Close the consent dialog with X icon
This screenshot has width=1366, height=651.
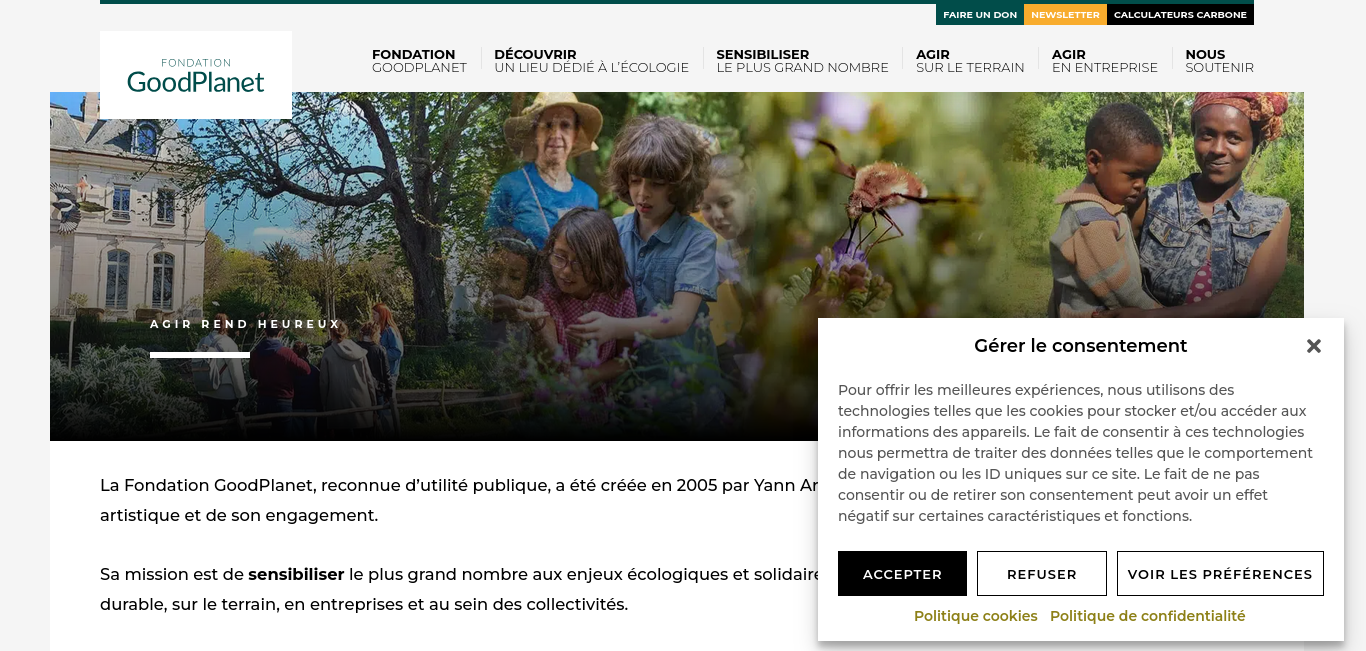pos(1313,346)
